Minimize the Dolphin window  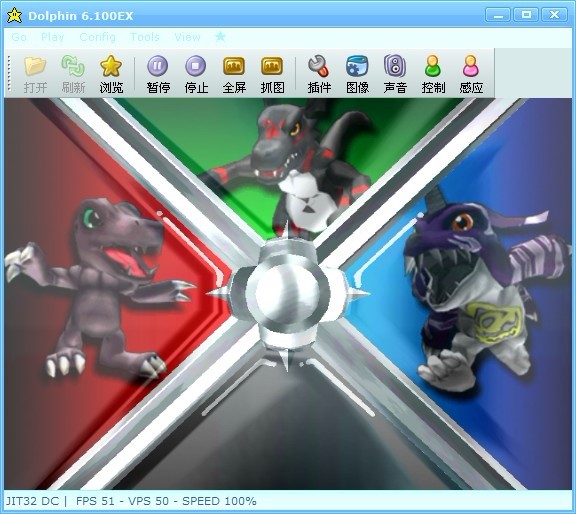click(x=498, y=15)
